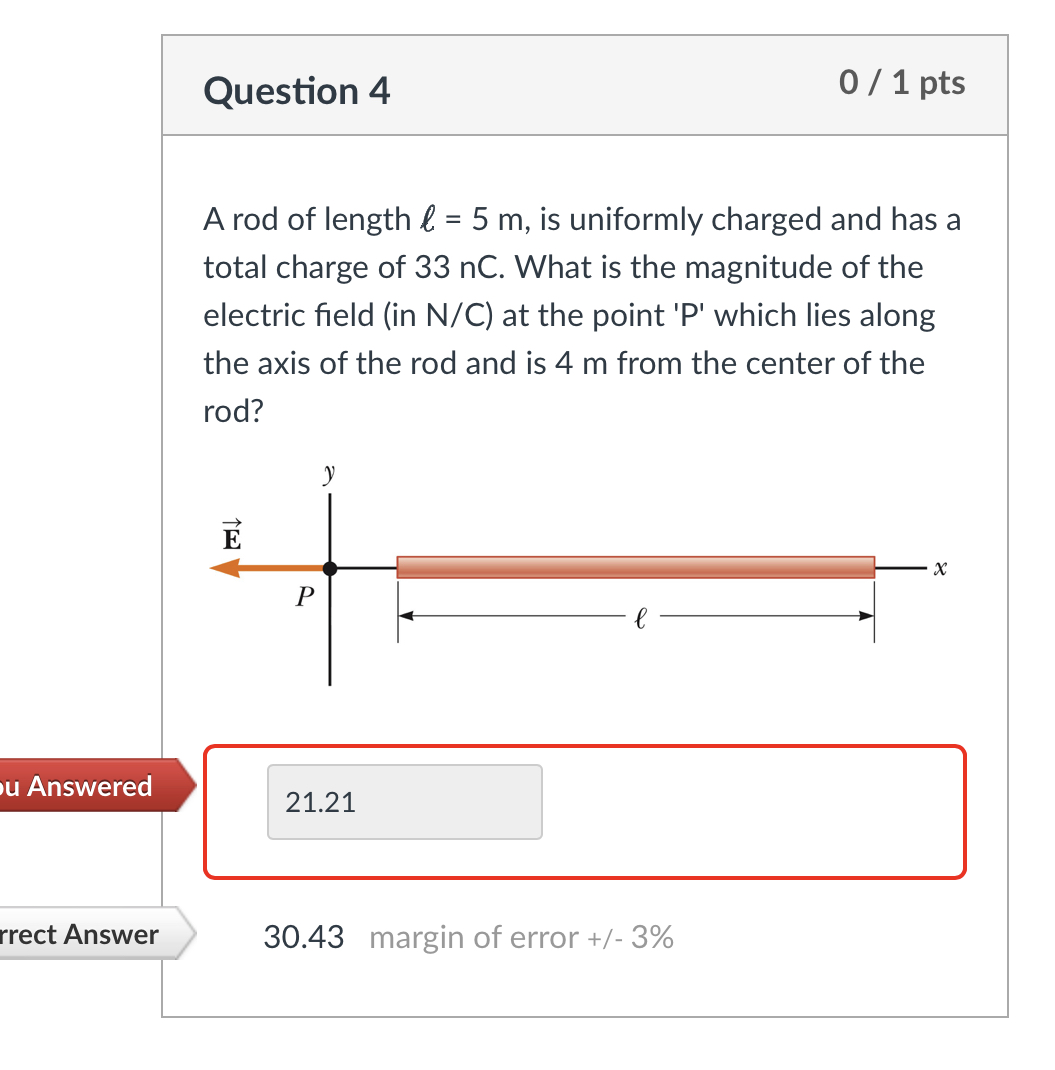Click the x-axis label in the diagram
1055x1070 pixels.
coord(938,567)
